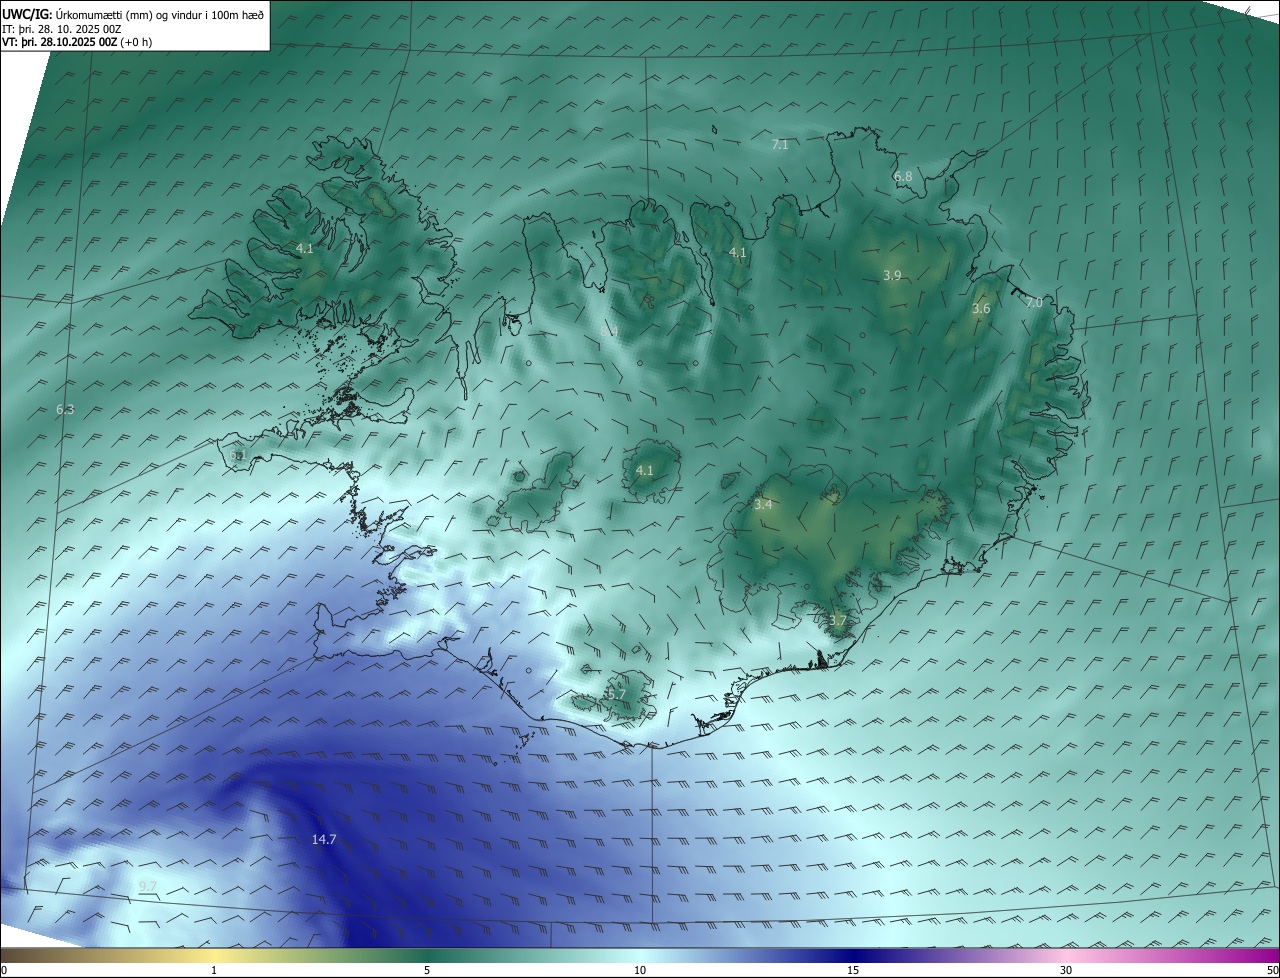Click the 3.6 value label

tap(981, 309)
